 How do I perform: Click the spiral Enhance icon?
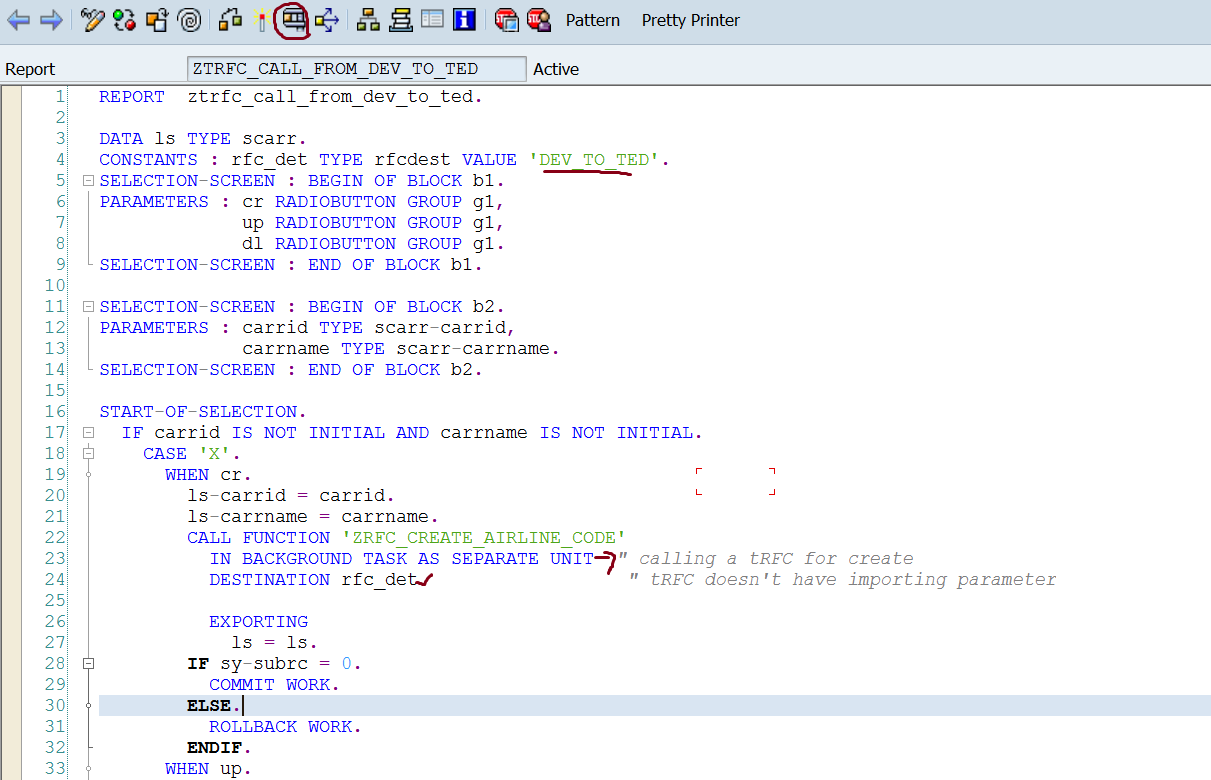pyautogui.click(x=188, y=19)
